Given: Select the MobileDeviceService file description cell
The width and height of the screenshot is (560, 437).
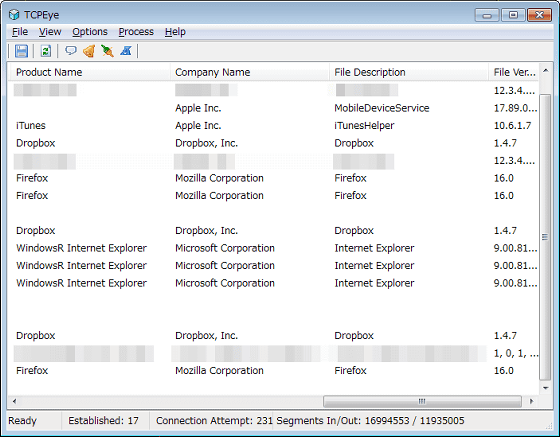Looking at the screenshot, I should coord(382,108).
